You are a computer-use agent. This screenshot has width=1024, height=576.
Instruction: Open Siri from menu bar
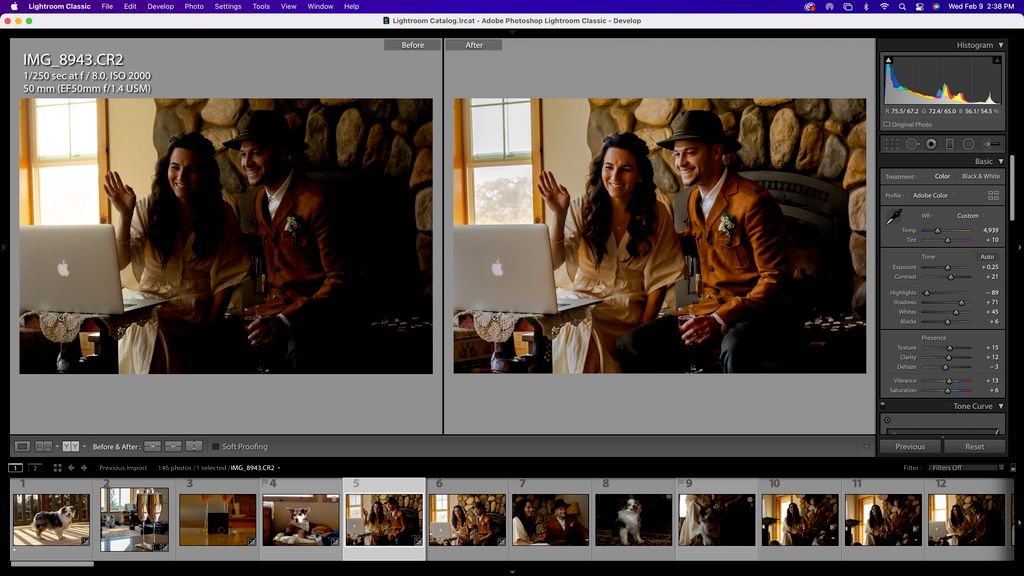coord(936,7)
